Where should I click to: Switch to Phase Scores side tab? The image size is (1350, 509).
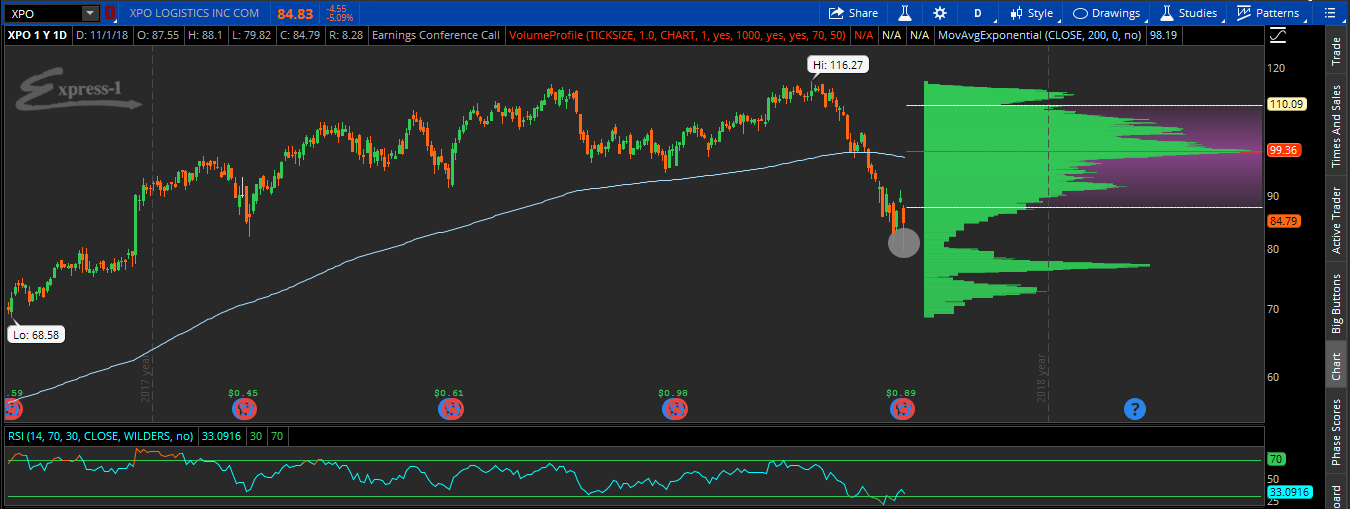click(1335, 432)
